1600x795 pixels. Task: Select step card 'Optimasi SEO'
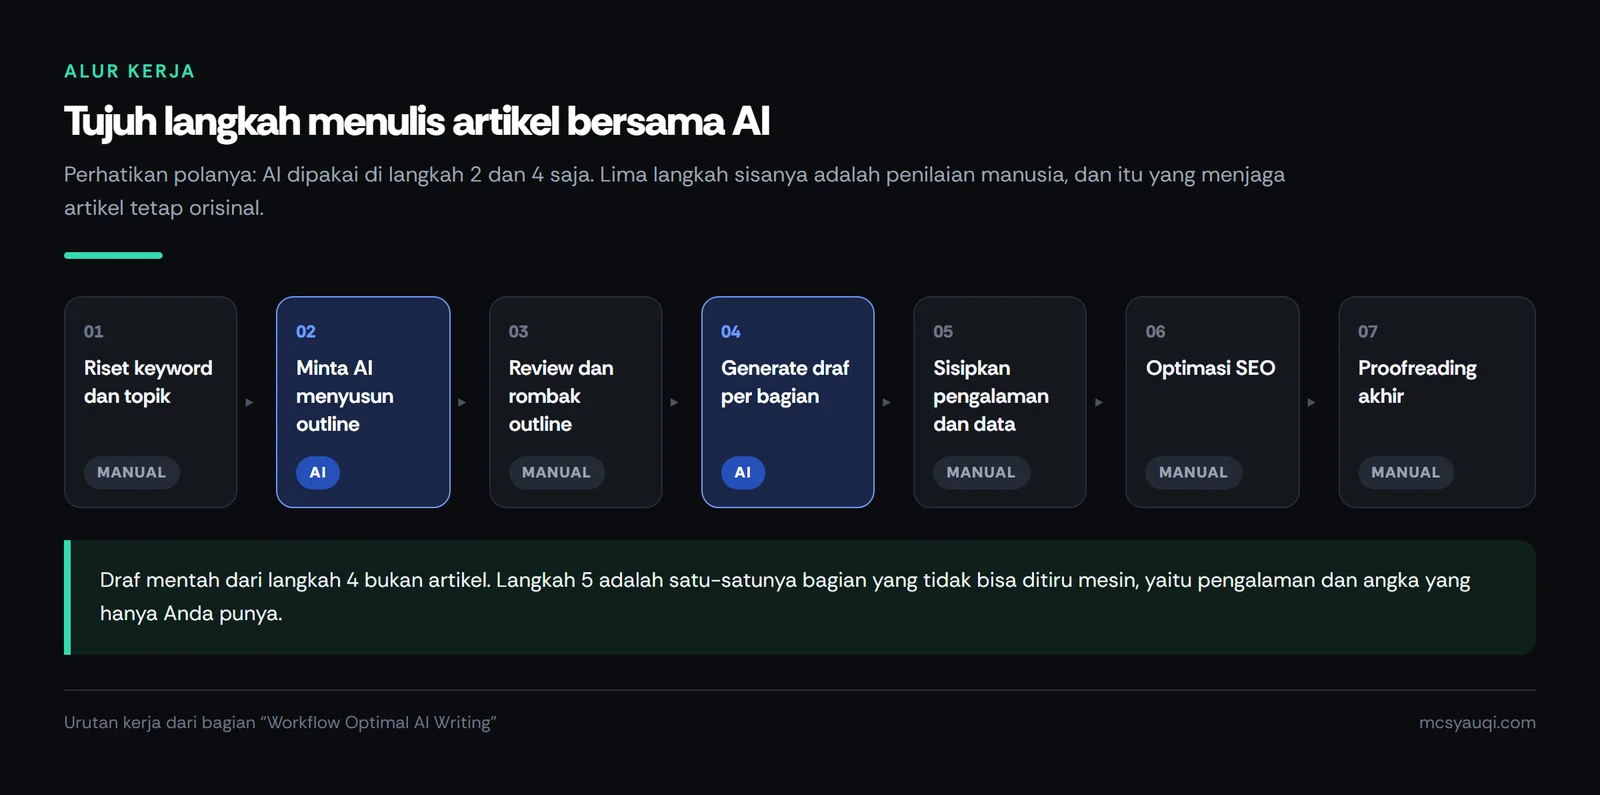click(1212, 402)
